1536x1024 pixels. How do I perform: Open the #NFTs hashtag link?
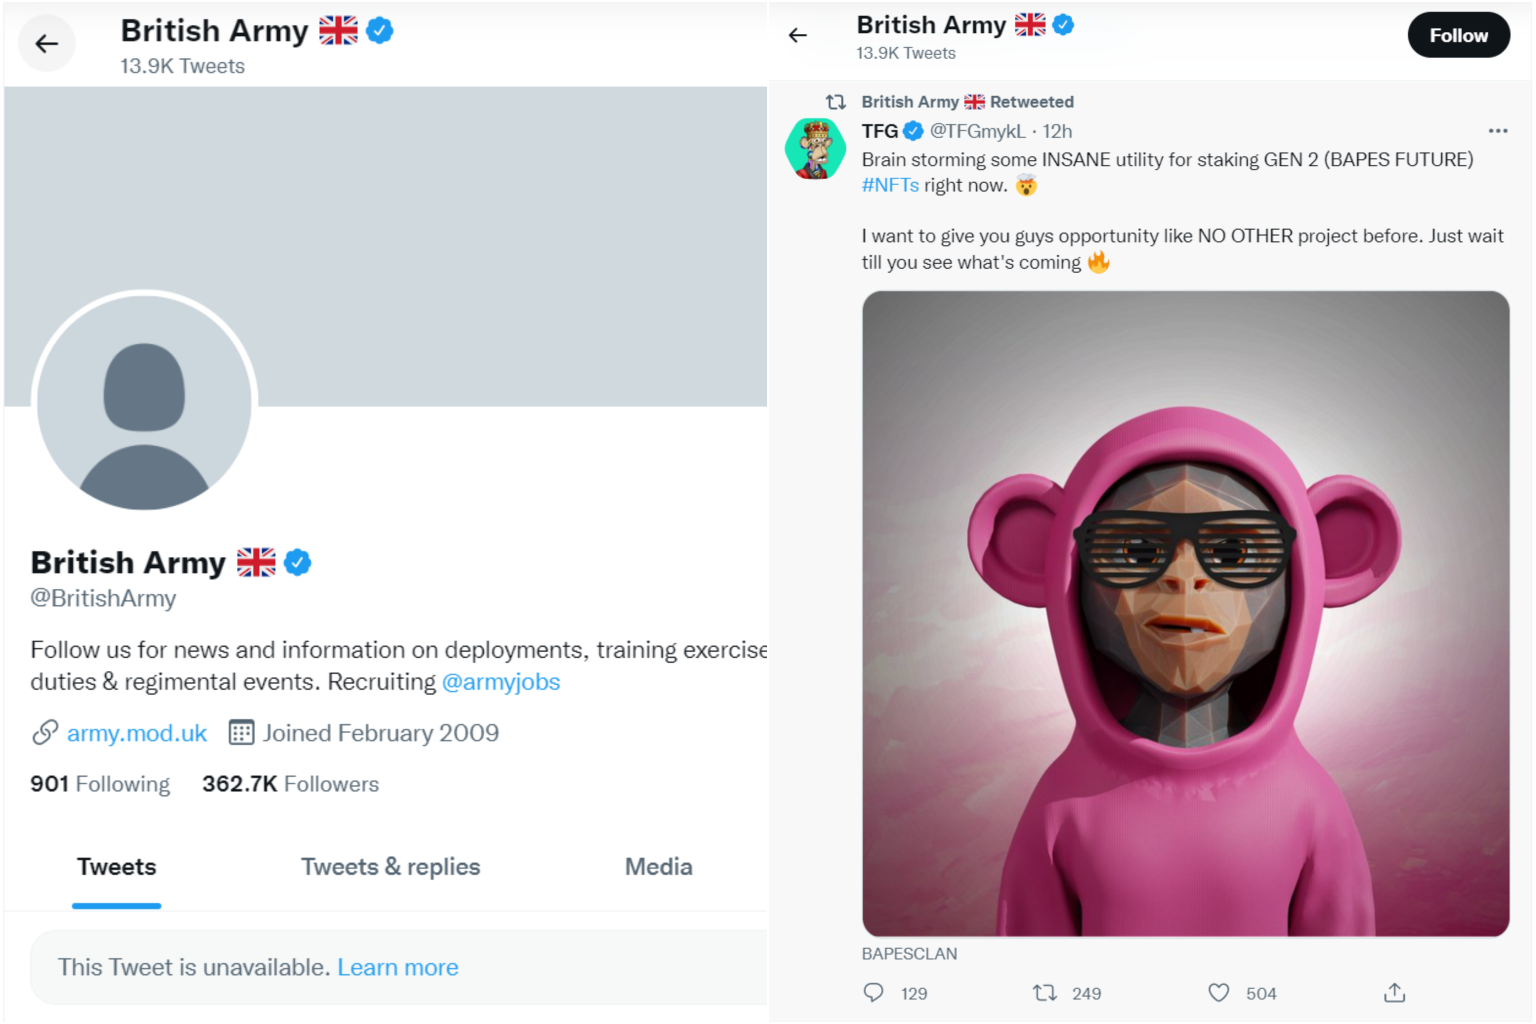pyautogui.click(x=890, y=185)
